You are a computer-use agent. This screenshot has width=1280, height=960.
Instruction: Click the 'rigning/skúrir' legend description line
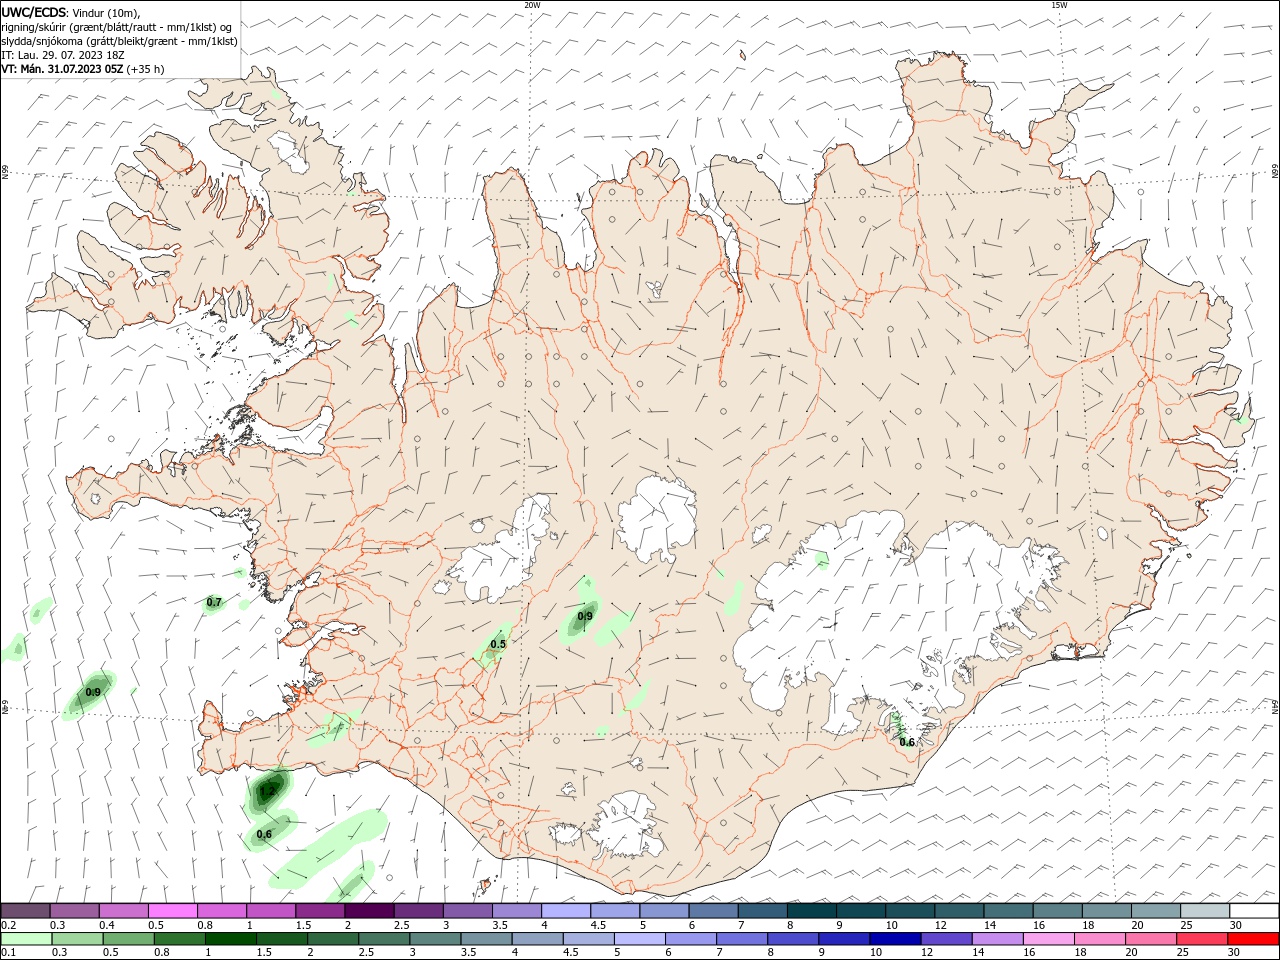point(117,27)
